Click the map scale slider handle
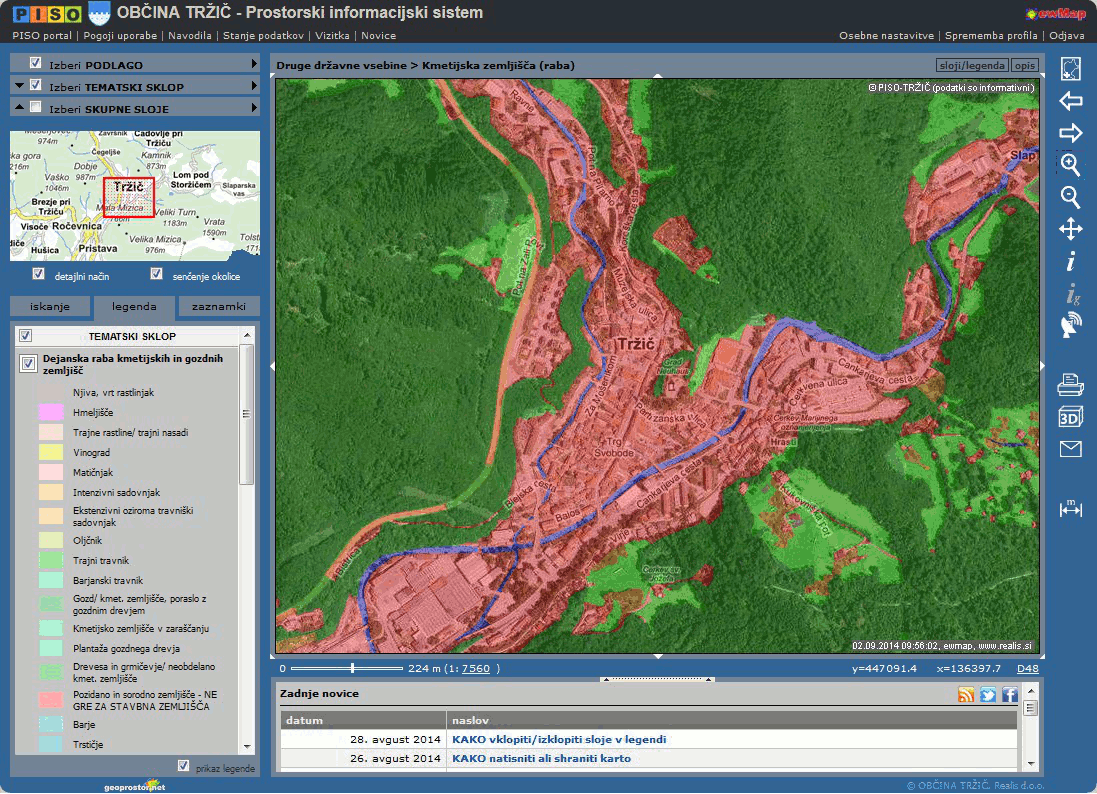The width and height of the screenshot is (1097, 794). [x=352, y=668]
